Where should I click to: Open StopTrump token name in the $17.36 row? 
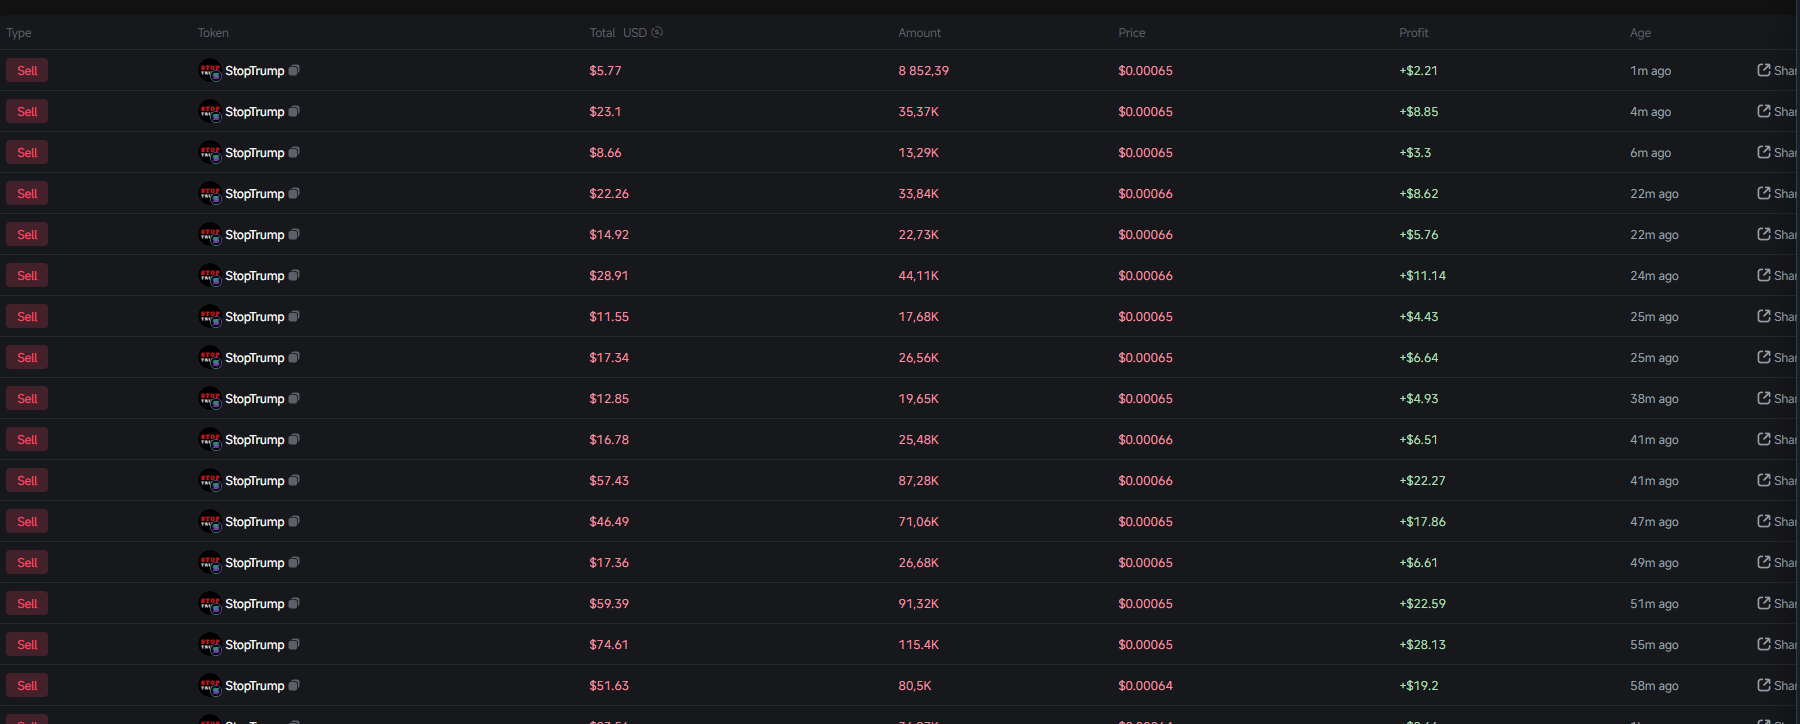[x=254, y=562]
